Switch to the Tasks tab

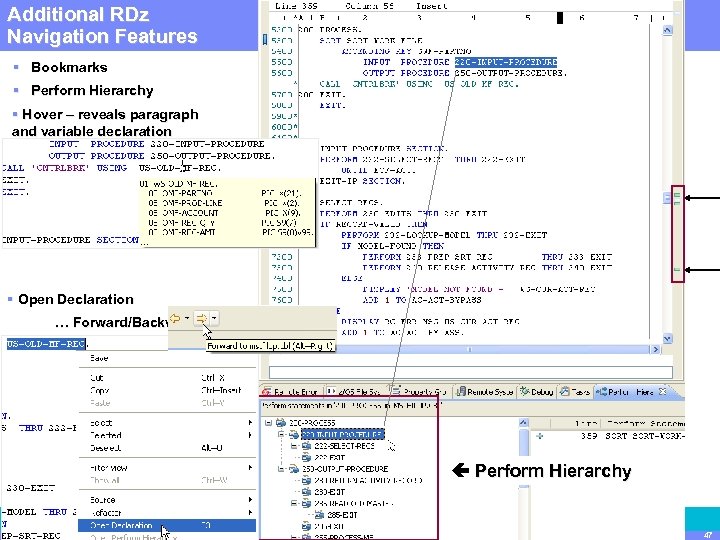coord(574,392)
